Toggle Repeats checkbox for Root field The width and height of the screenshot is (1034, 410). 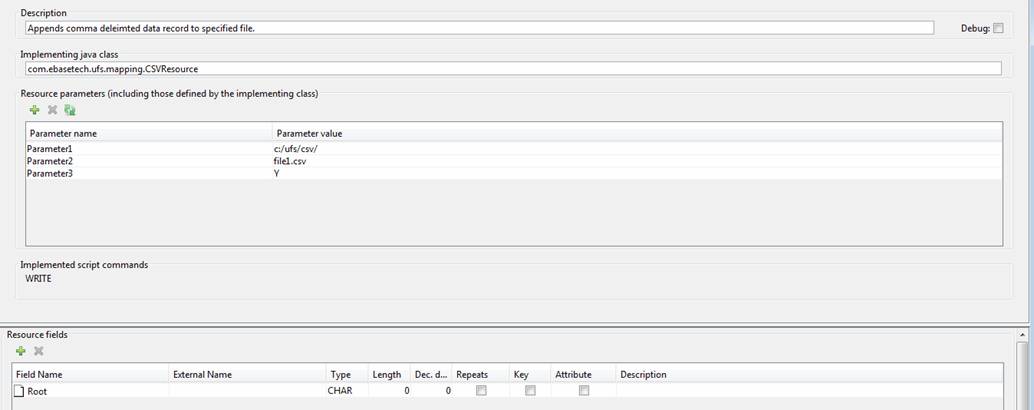pyautogui.click(x=481, y=391)
